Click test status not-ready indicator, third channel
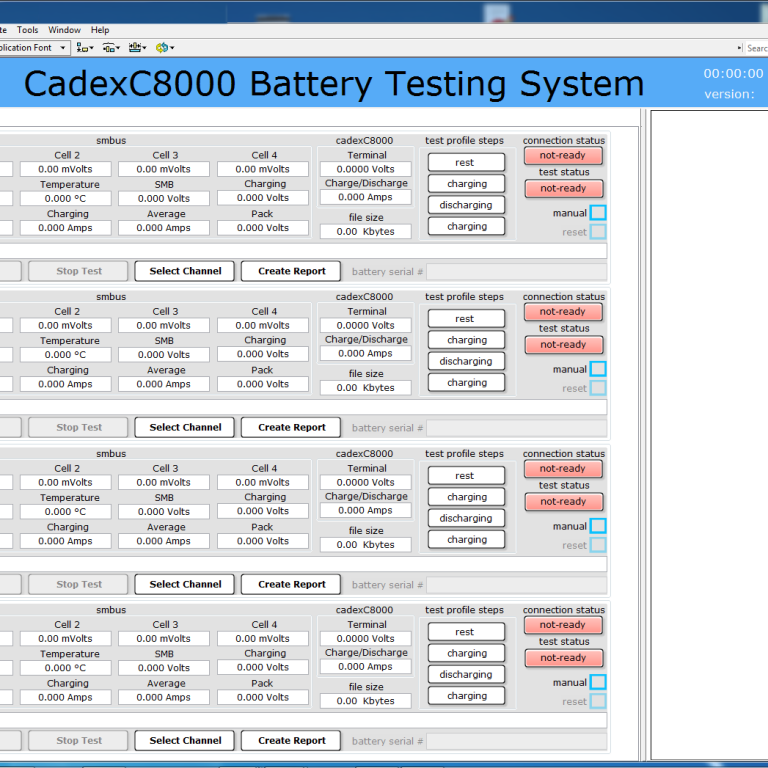This screenshot has height=768, width=768. click(564, 502)
